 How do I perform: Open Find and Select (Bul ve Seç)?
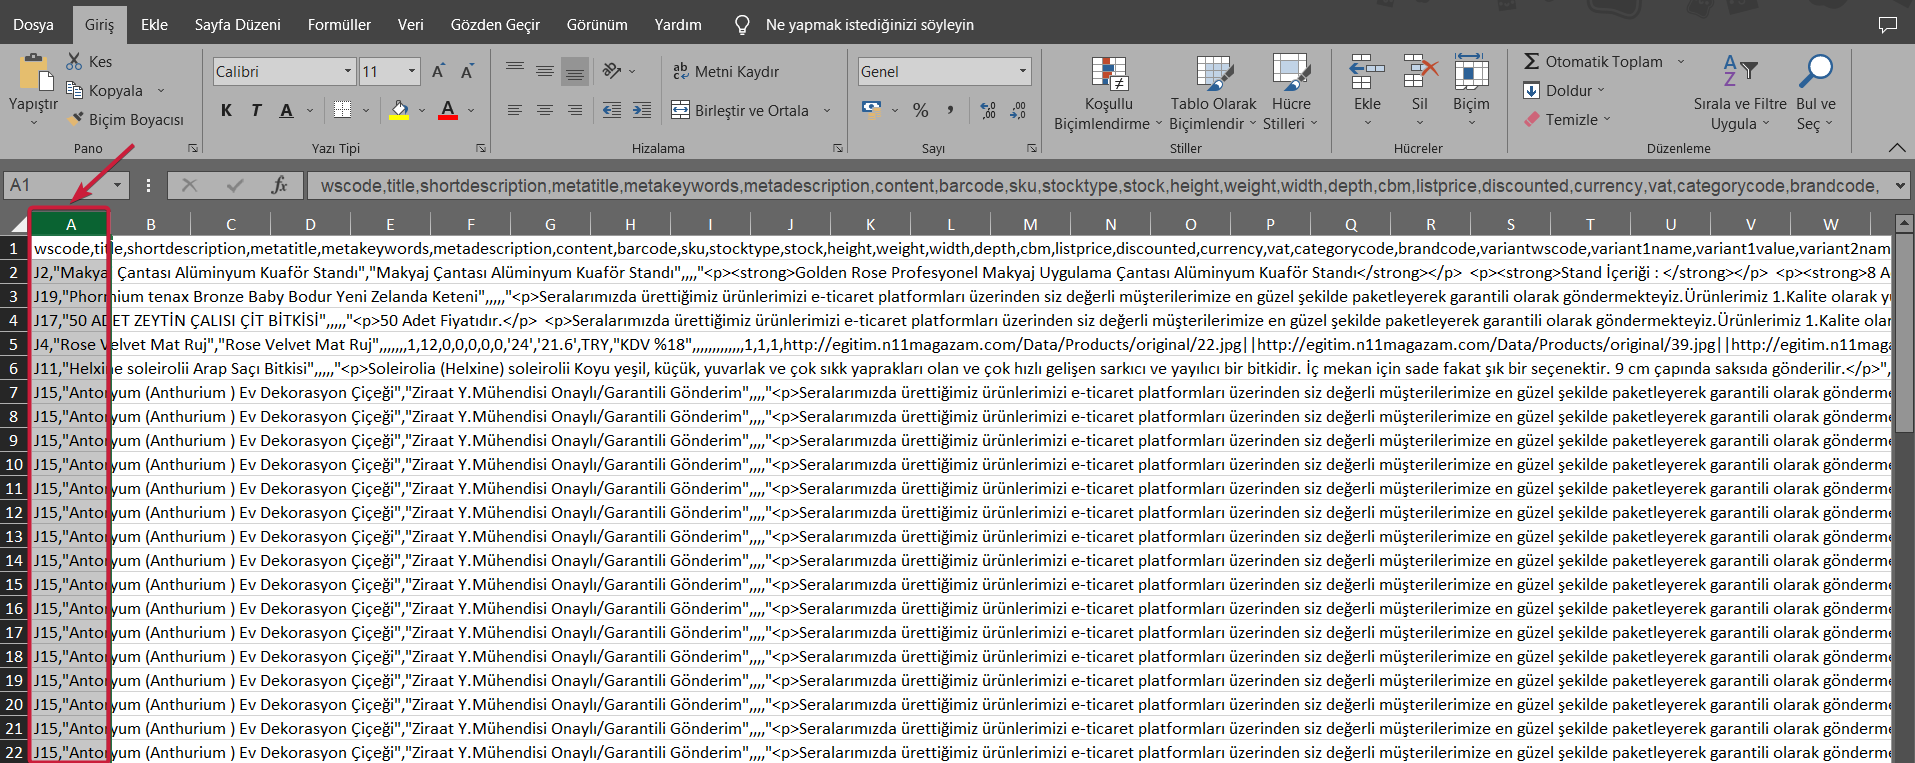click(x=1815, y=93)
